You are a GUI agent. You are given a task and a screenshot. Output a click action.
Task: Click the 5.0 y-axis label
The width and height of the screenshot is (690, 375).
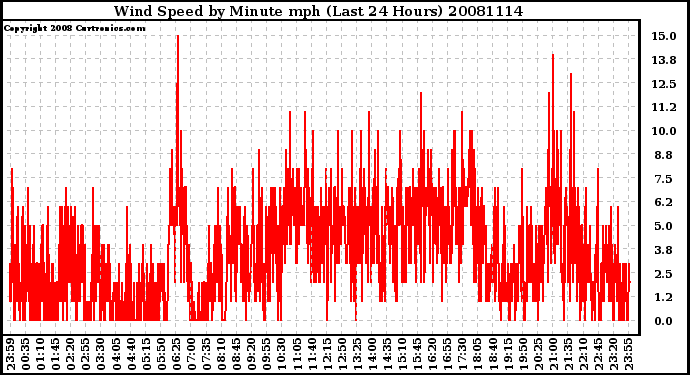[x=664, y=226]
